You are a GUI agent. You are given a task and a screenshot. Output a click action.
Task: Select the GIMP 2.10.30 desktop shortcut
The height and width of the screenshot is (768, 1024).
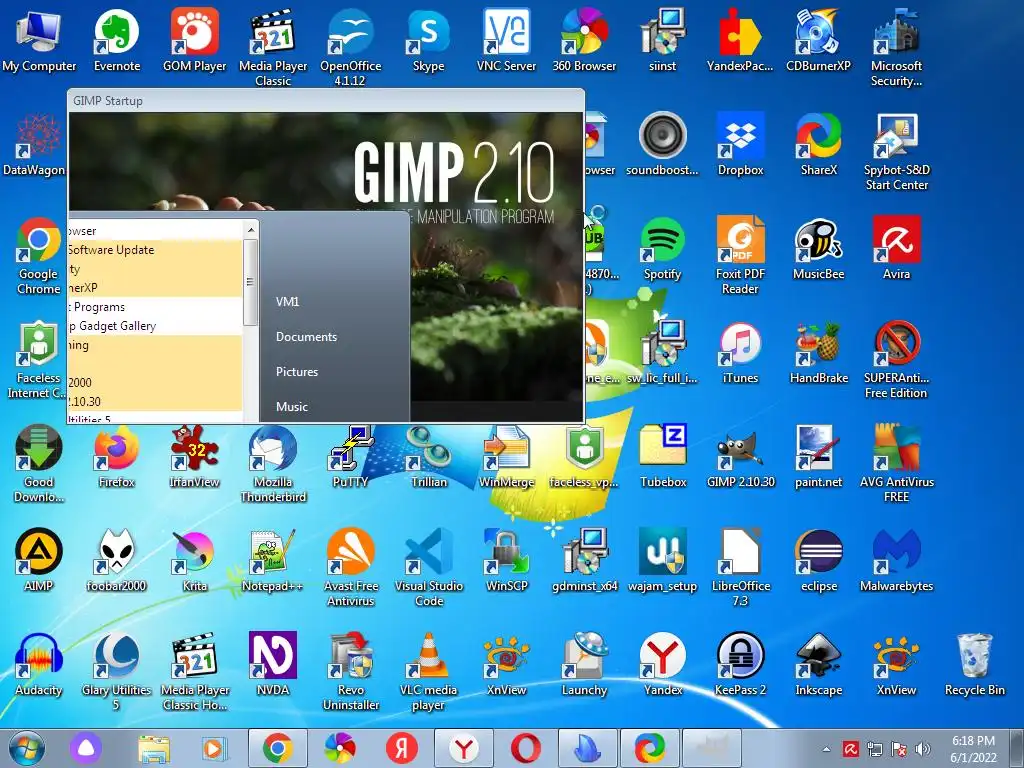[741, 456]
